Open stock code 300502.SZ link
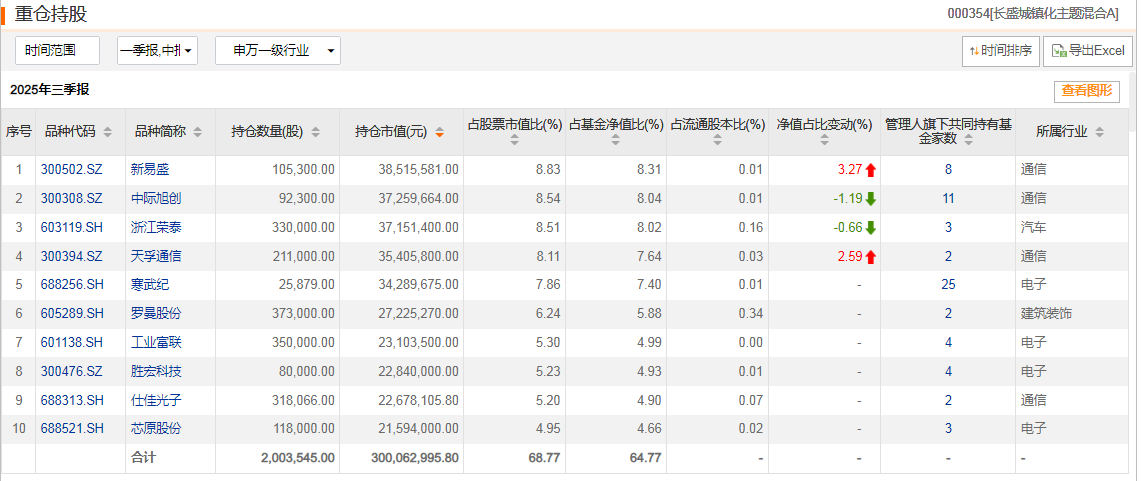 tap(71, 170)
